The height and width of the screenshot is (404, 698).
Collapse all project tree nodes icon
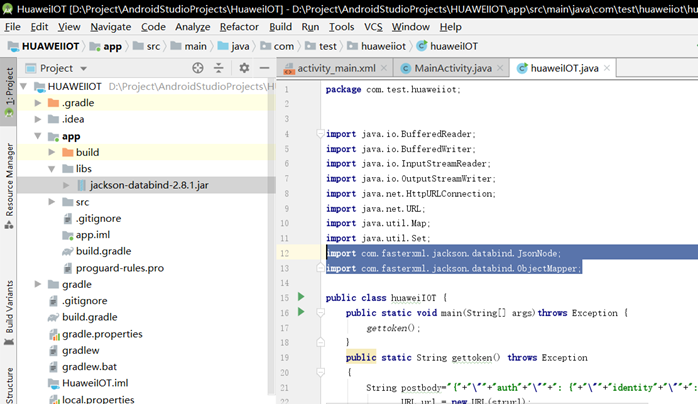click(x=219, y=68)
